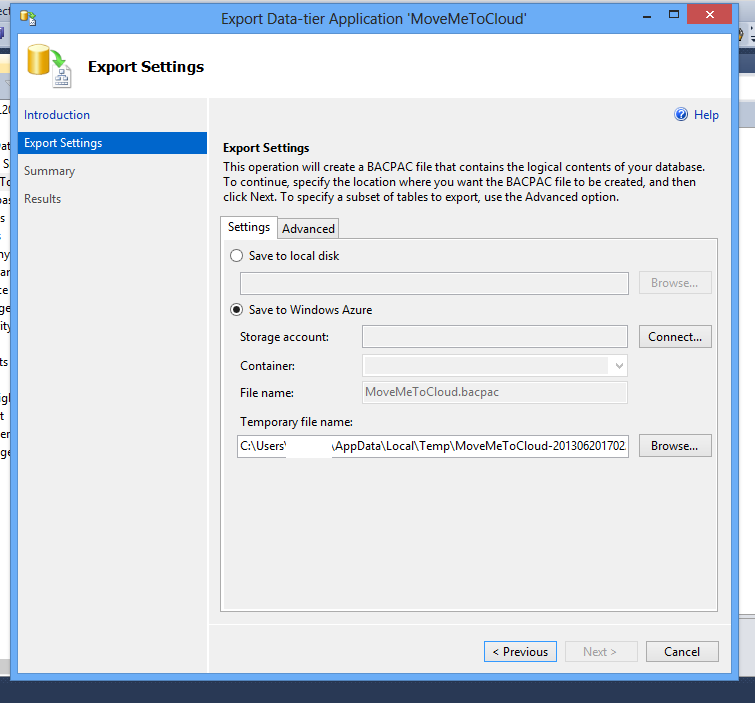Viewport: 755px width, 703px height.
Task: Click the Temporary file name text field
Action: coord(432,446)
